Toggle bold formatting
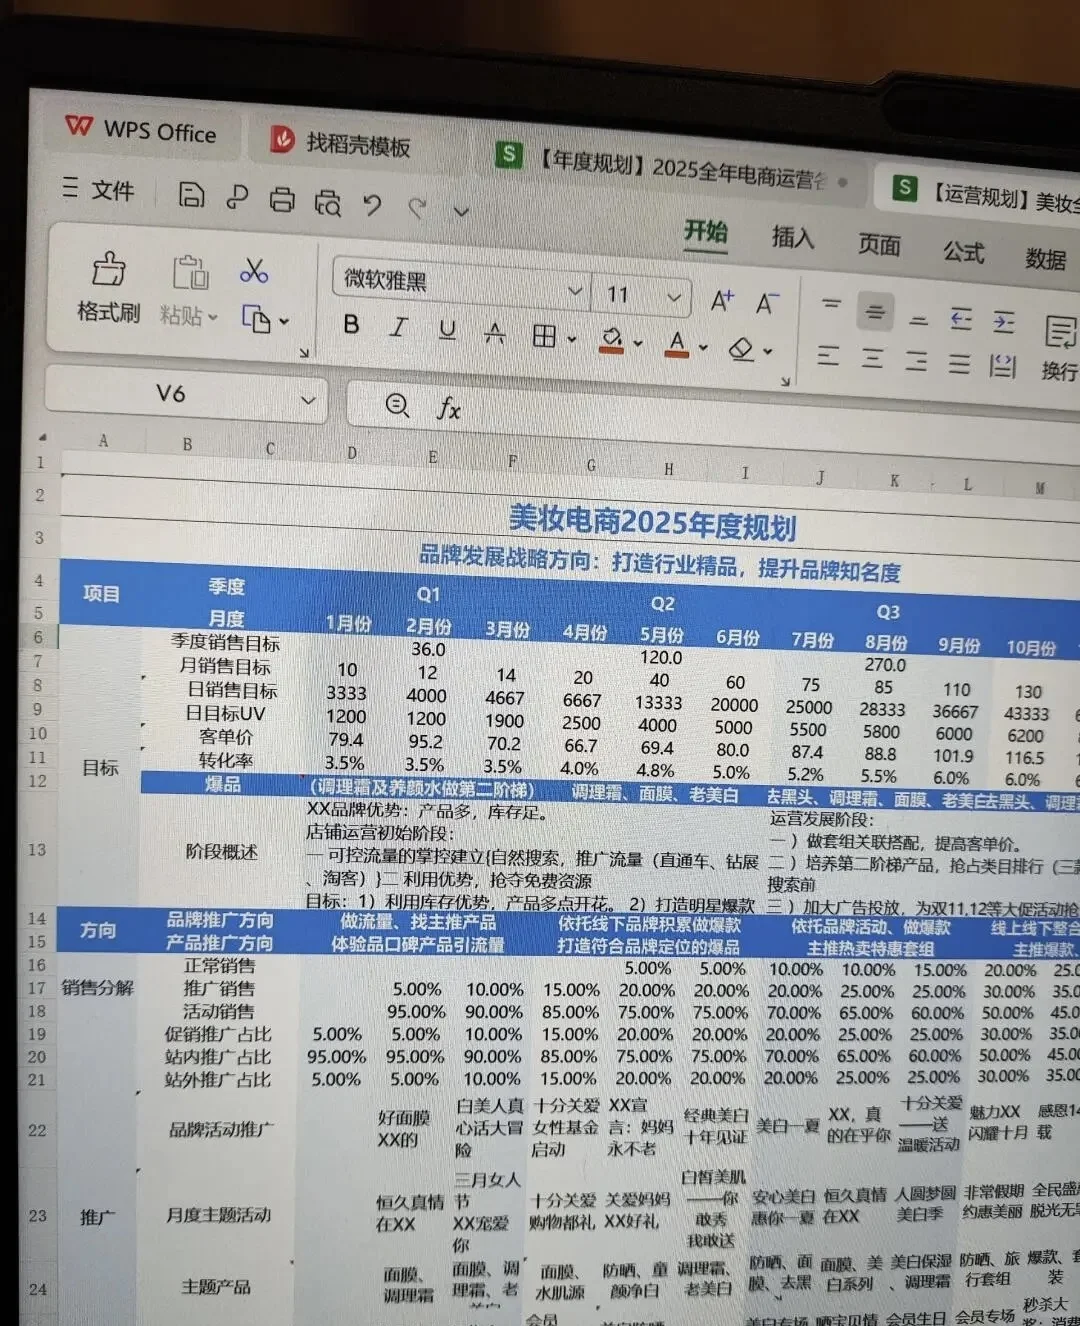Image resolution: width=1080 pixels, height=1326 pixels. 350,325
